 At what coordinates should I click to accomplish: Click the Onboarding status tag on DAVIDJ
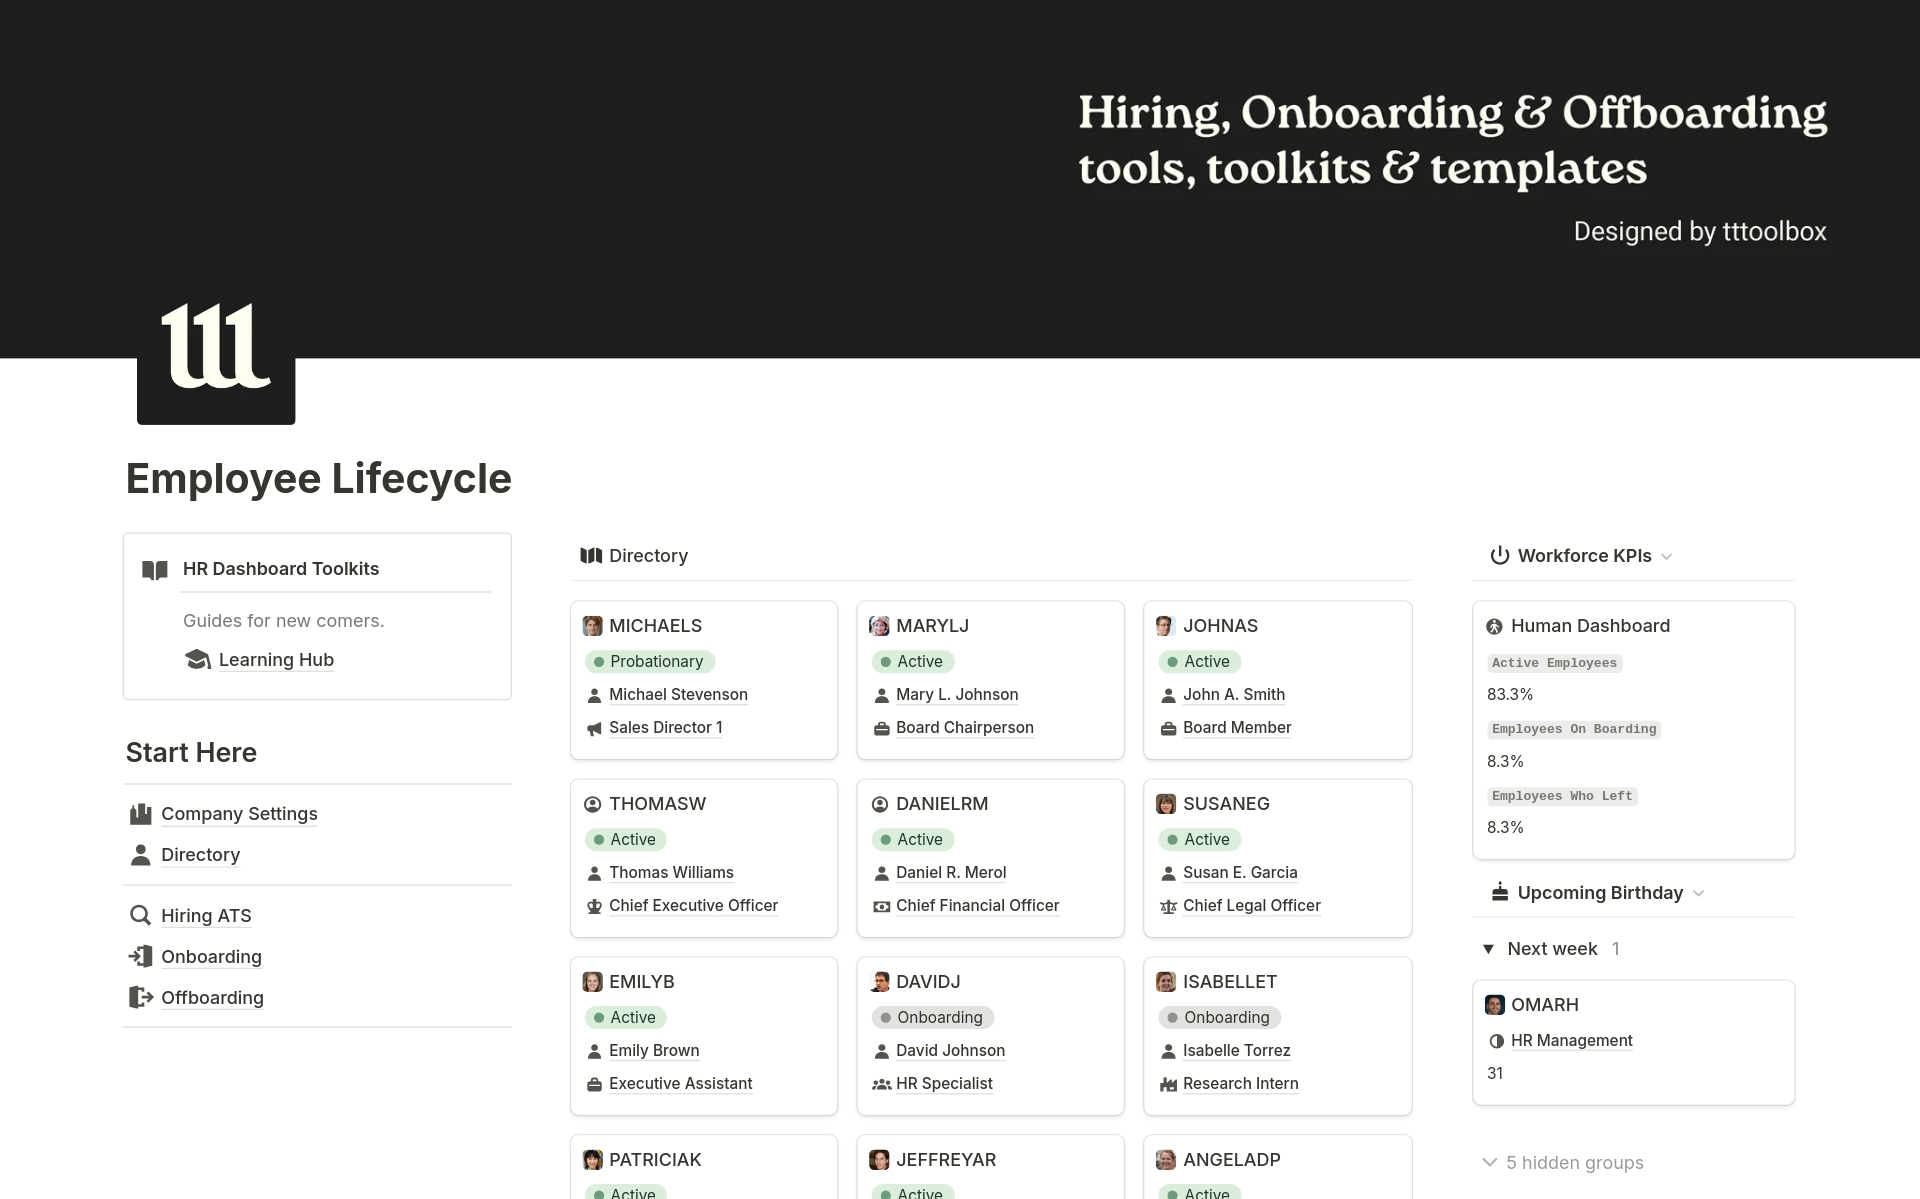click(x=933, y=1018)
